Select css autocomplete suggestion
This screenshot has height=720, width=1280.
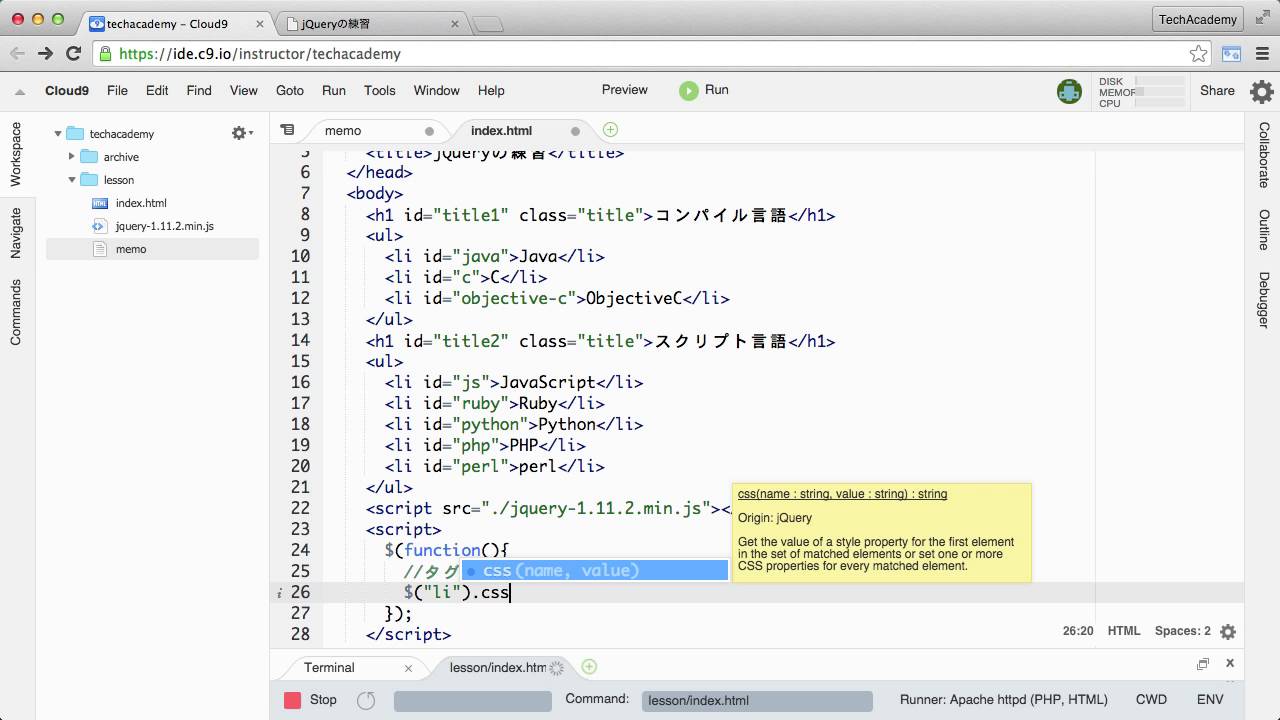[594, 570]
